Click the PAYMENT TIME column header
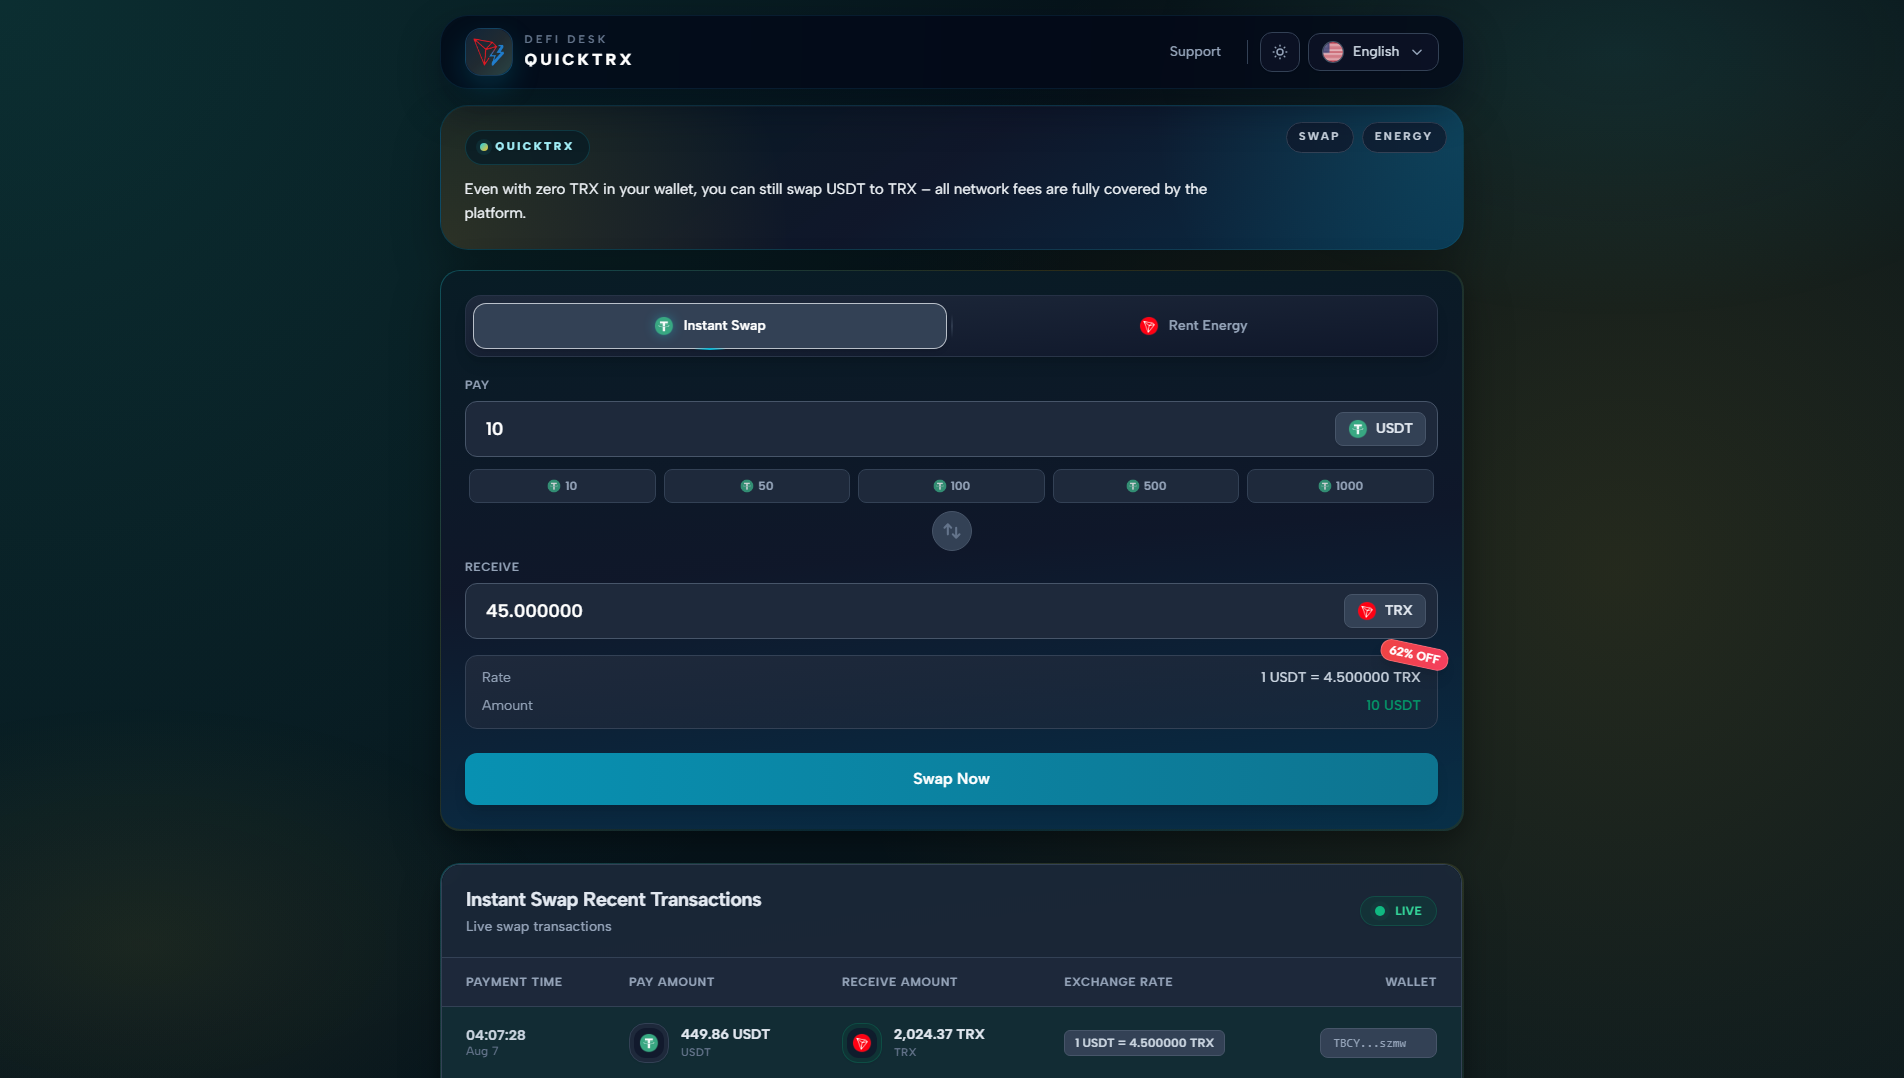Viewport: 1904px width, 1078px height. click(514, 982)
